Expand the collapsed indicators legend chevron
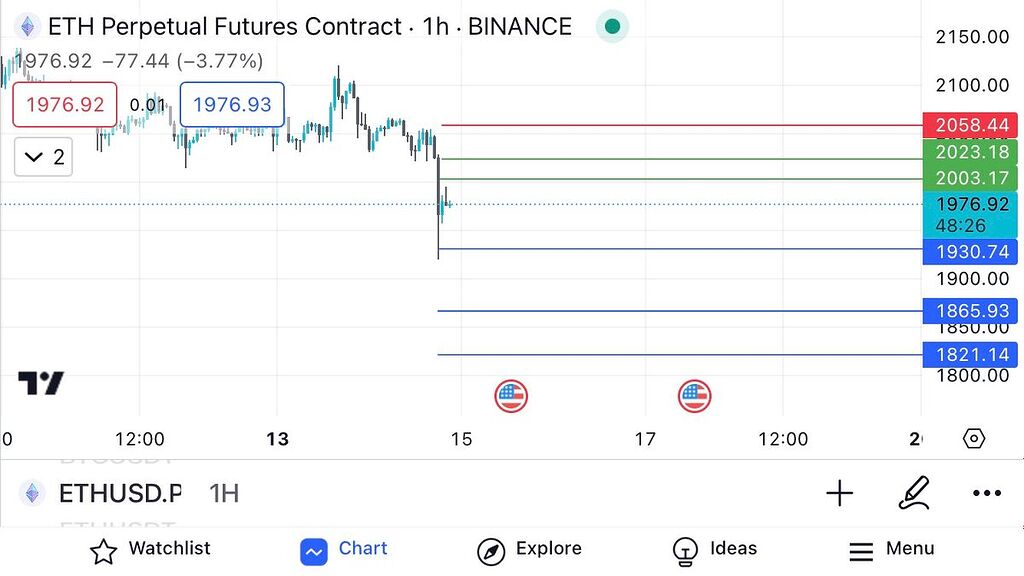Viewport: 1024px width, 576px height. (44, 157)
